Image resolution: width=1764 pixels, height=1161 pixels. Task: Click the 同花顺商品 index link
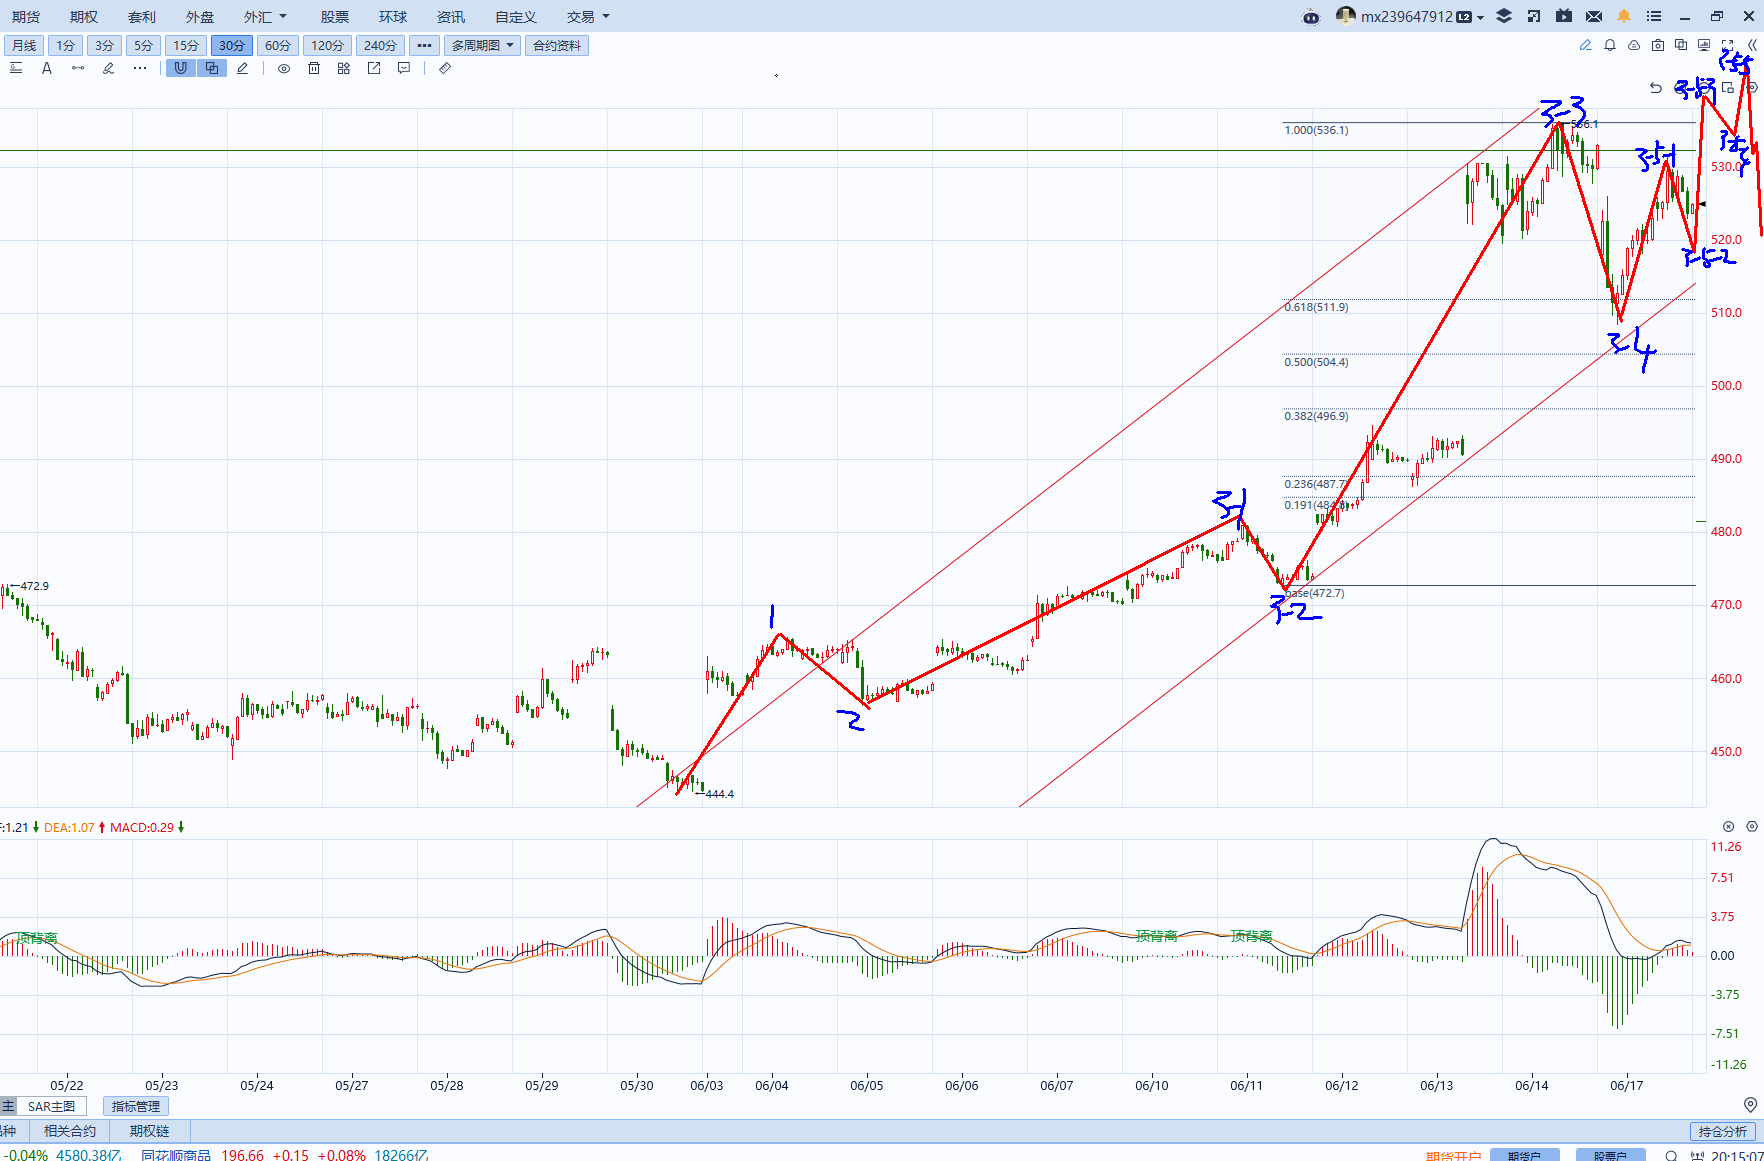pos(176,1155)
